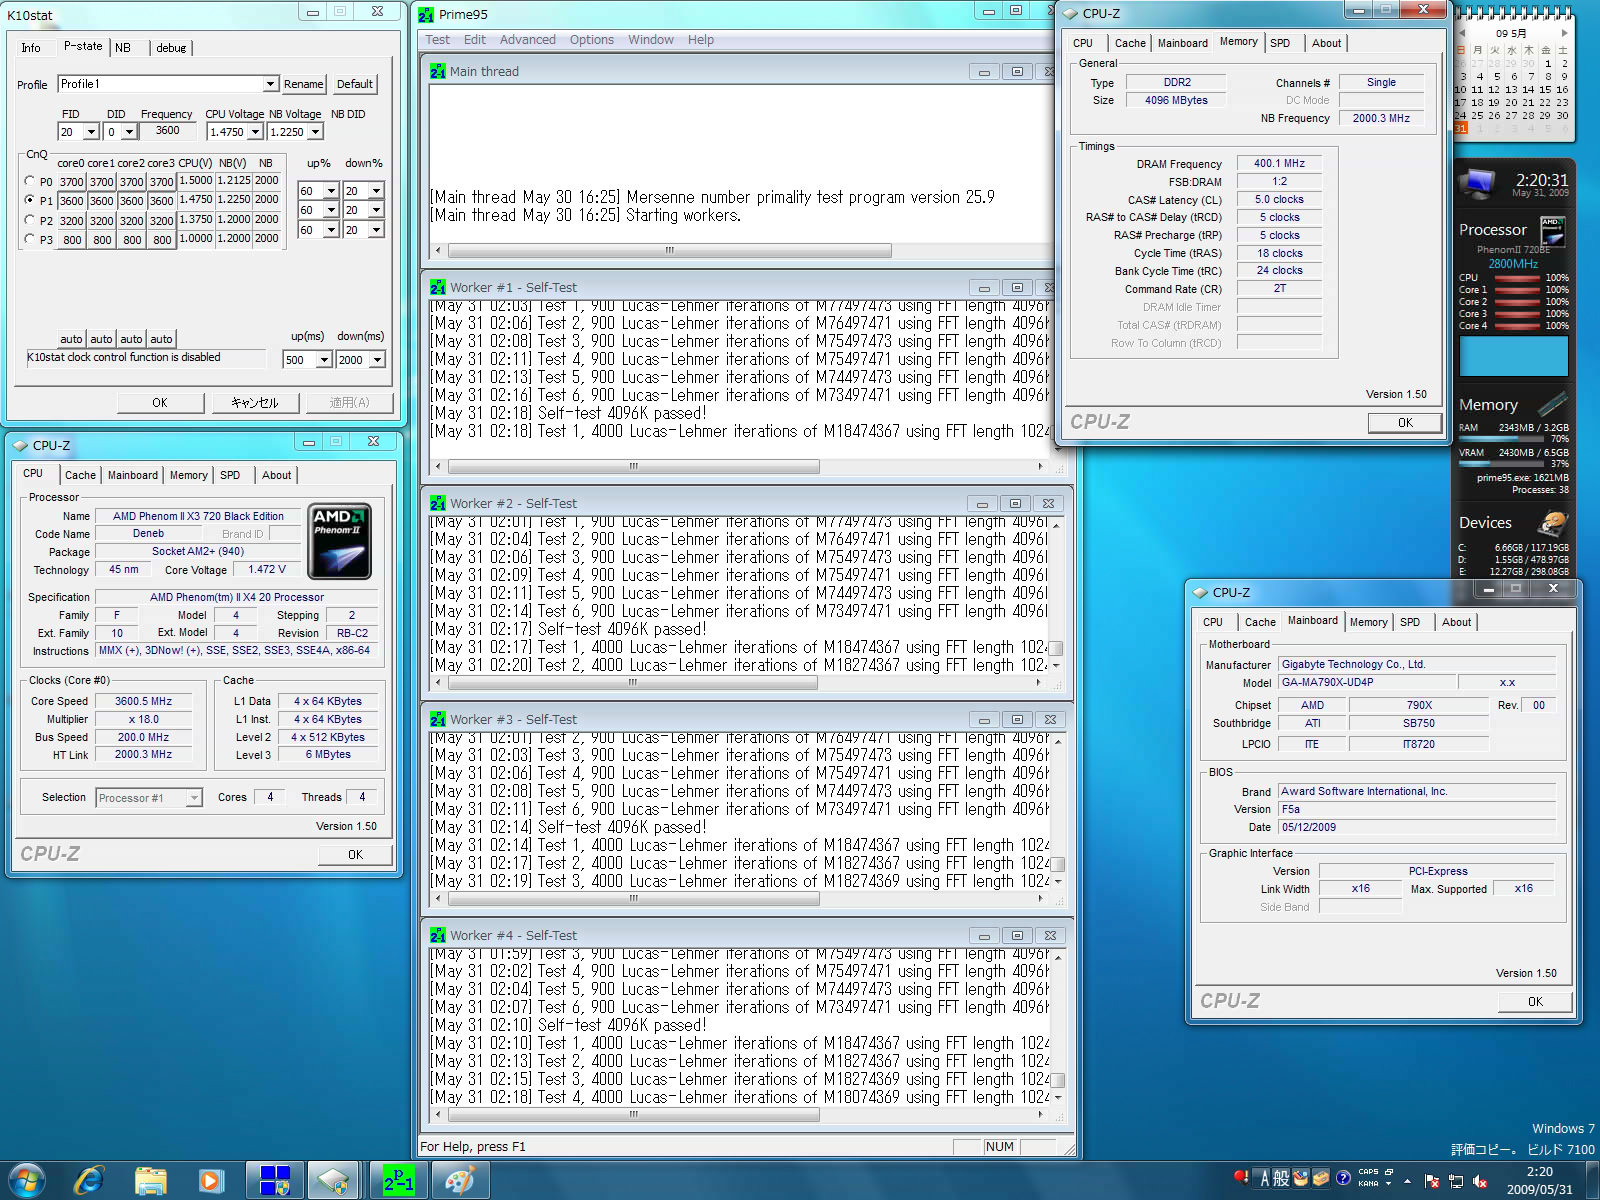Switch to the SPD tab in memory CPU-Z
This screenshot has height=1200, width=1600.
click(1279, 43)
